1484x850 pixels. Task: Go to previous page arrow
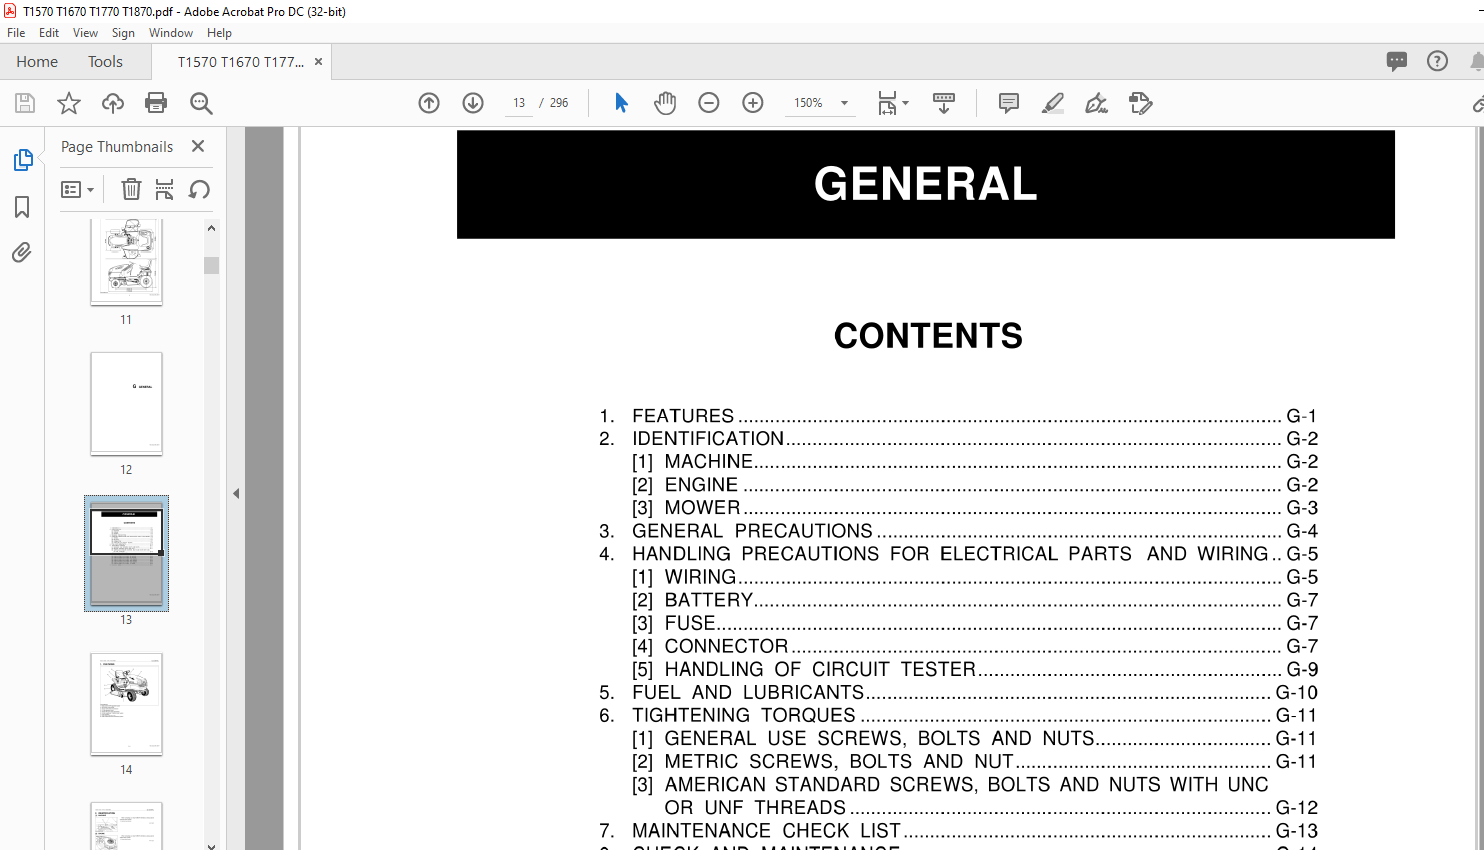(429, 103)
